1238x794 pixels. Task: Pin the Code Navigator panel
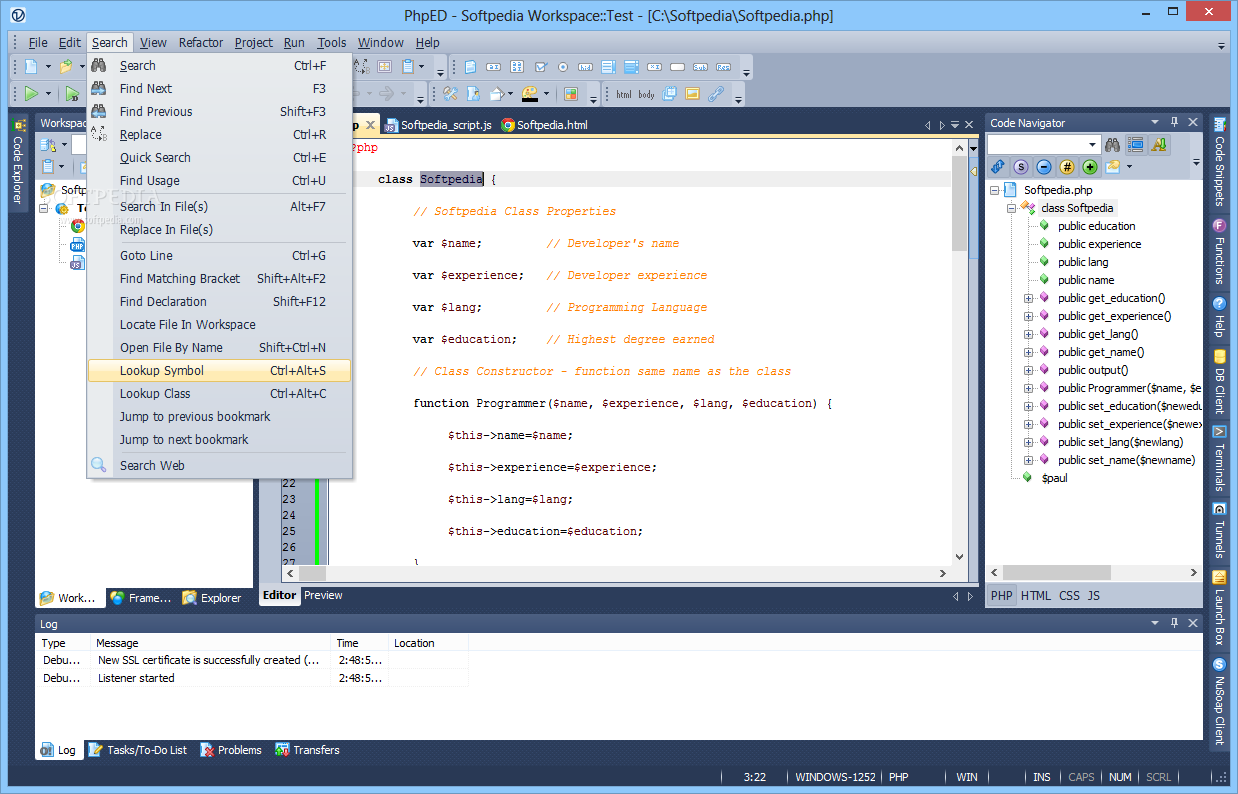[x=1175, y=122]
